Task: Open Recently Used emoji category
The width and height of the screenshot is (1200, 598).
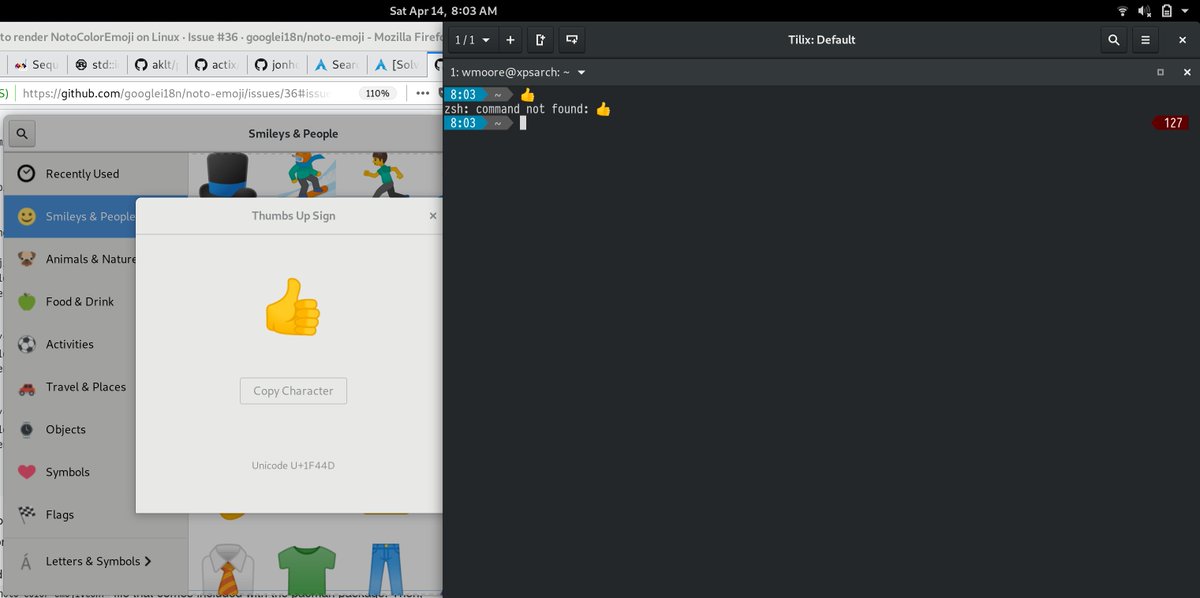Action: 95,174
